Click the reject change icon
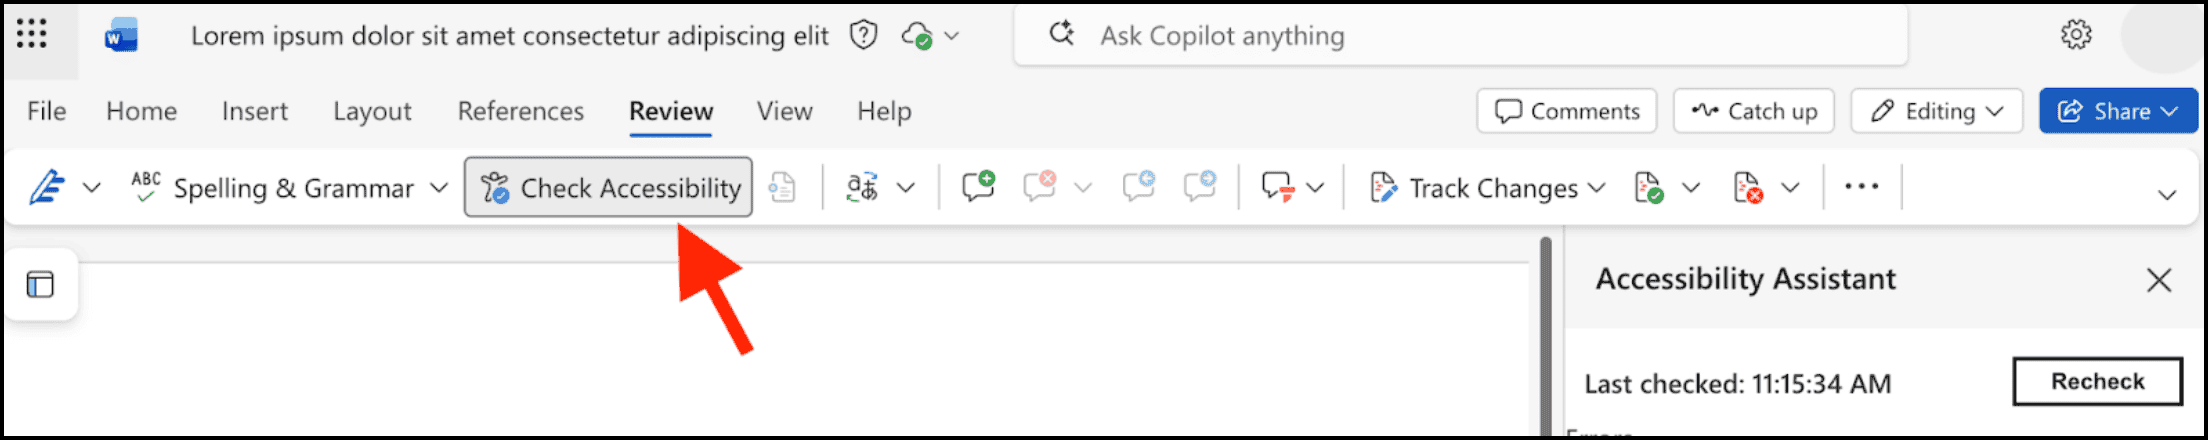 point(1747,187)
